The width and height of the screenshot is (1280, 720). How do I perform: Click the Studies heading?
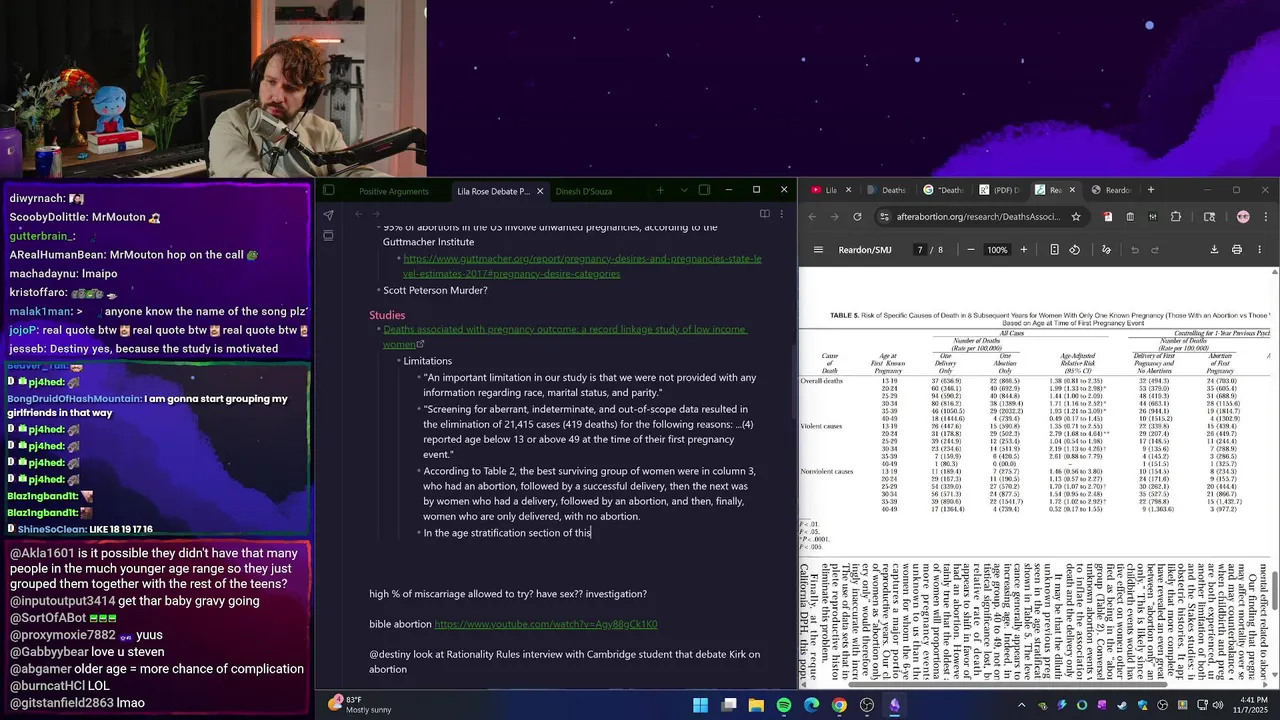click(387, 315)
